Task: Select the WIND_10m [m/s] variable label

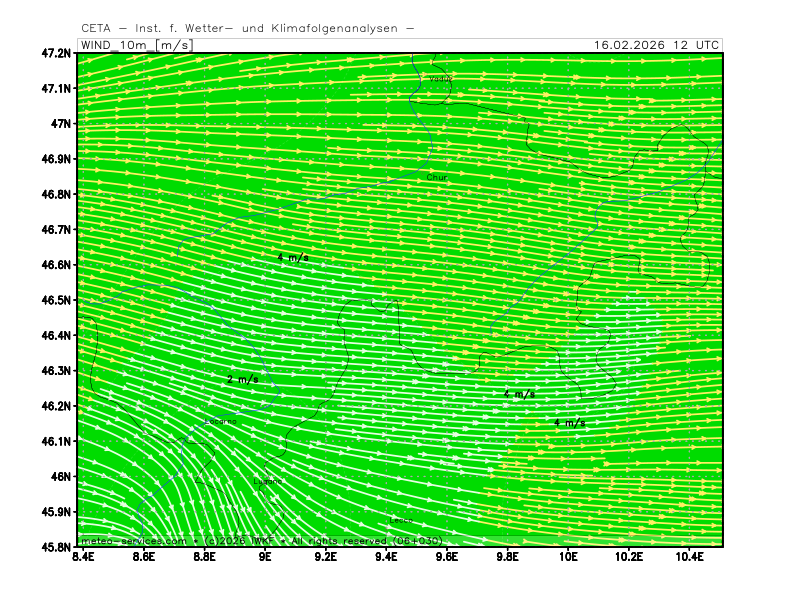Action: (x=136, y=45)
